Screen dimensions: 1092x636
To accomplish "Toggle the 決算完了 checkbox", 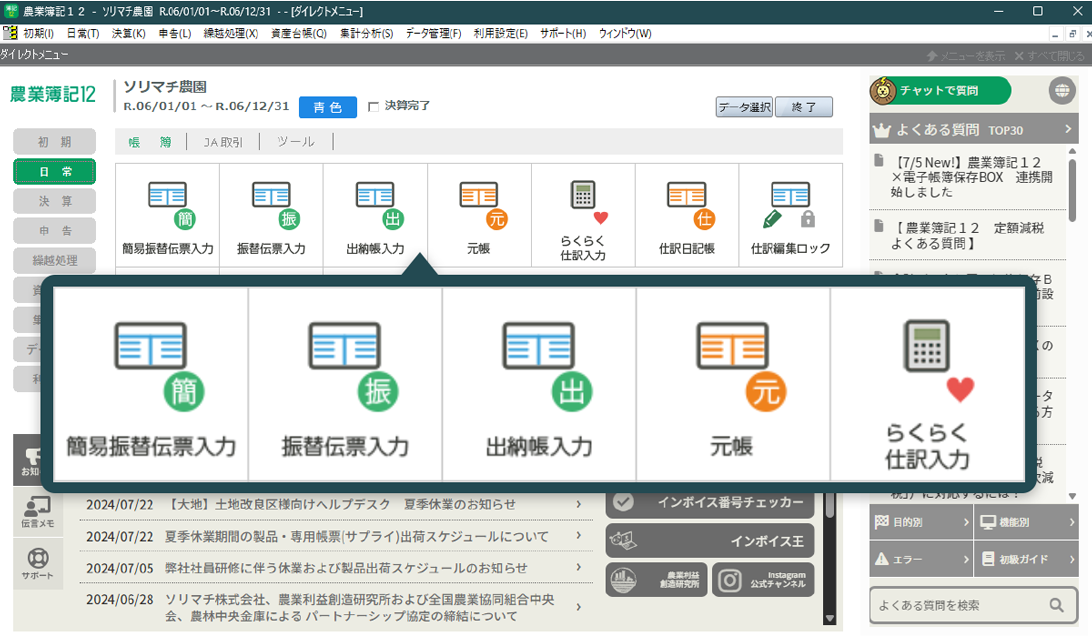I will coord(373,107).
